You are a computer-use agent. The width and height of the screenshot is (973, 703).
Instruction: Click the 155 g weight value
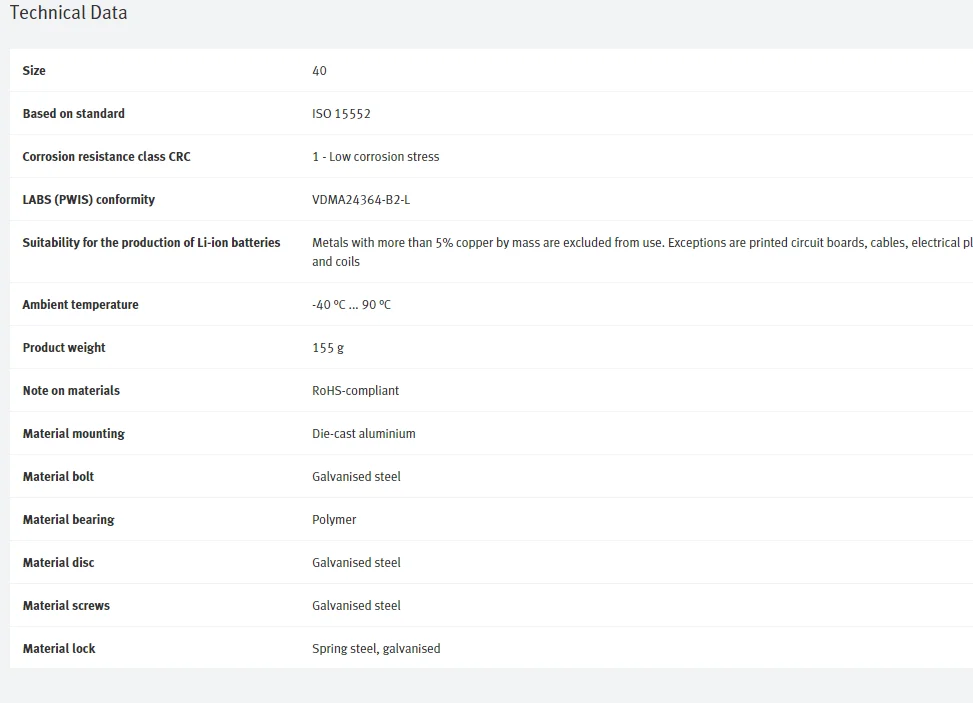[328, 348]
